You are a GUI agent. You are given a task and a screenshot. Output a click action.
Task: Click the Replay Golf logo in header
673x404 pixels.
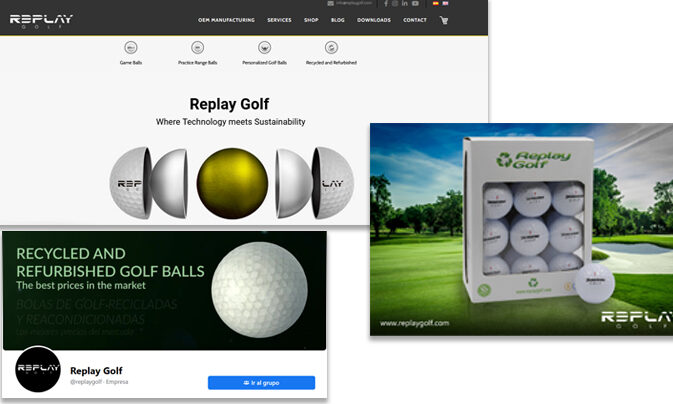pyautogui.click(x=41, y=21)
